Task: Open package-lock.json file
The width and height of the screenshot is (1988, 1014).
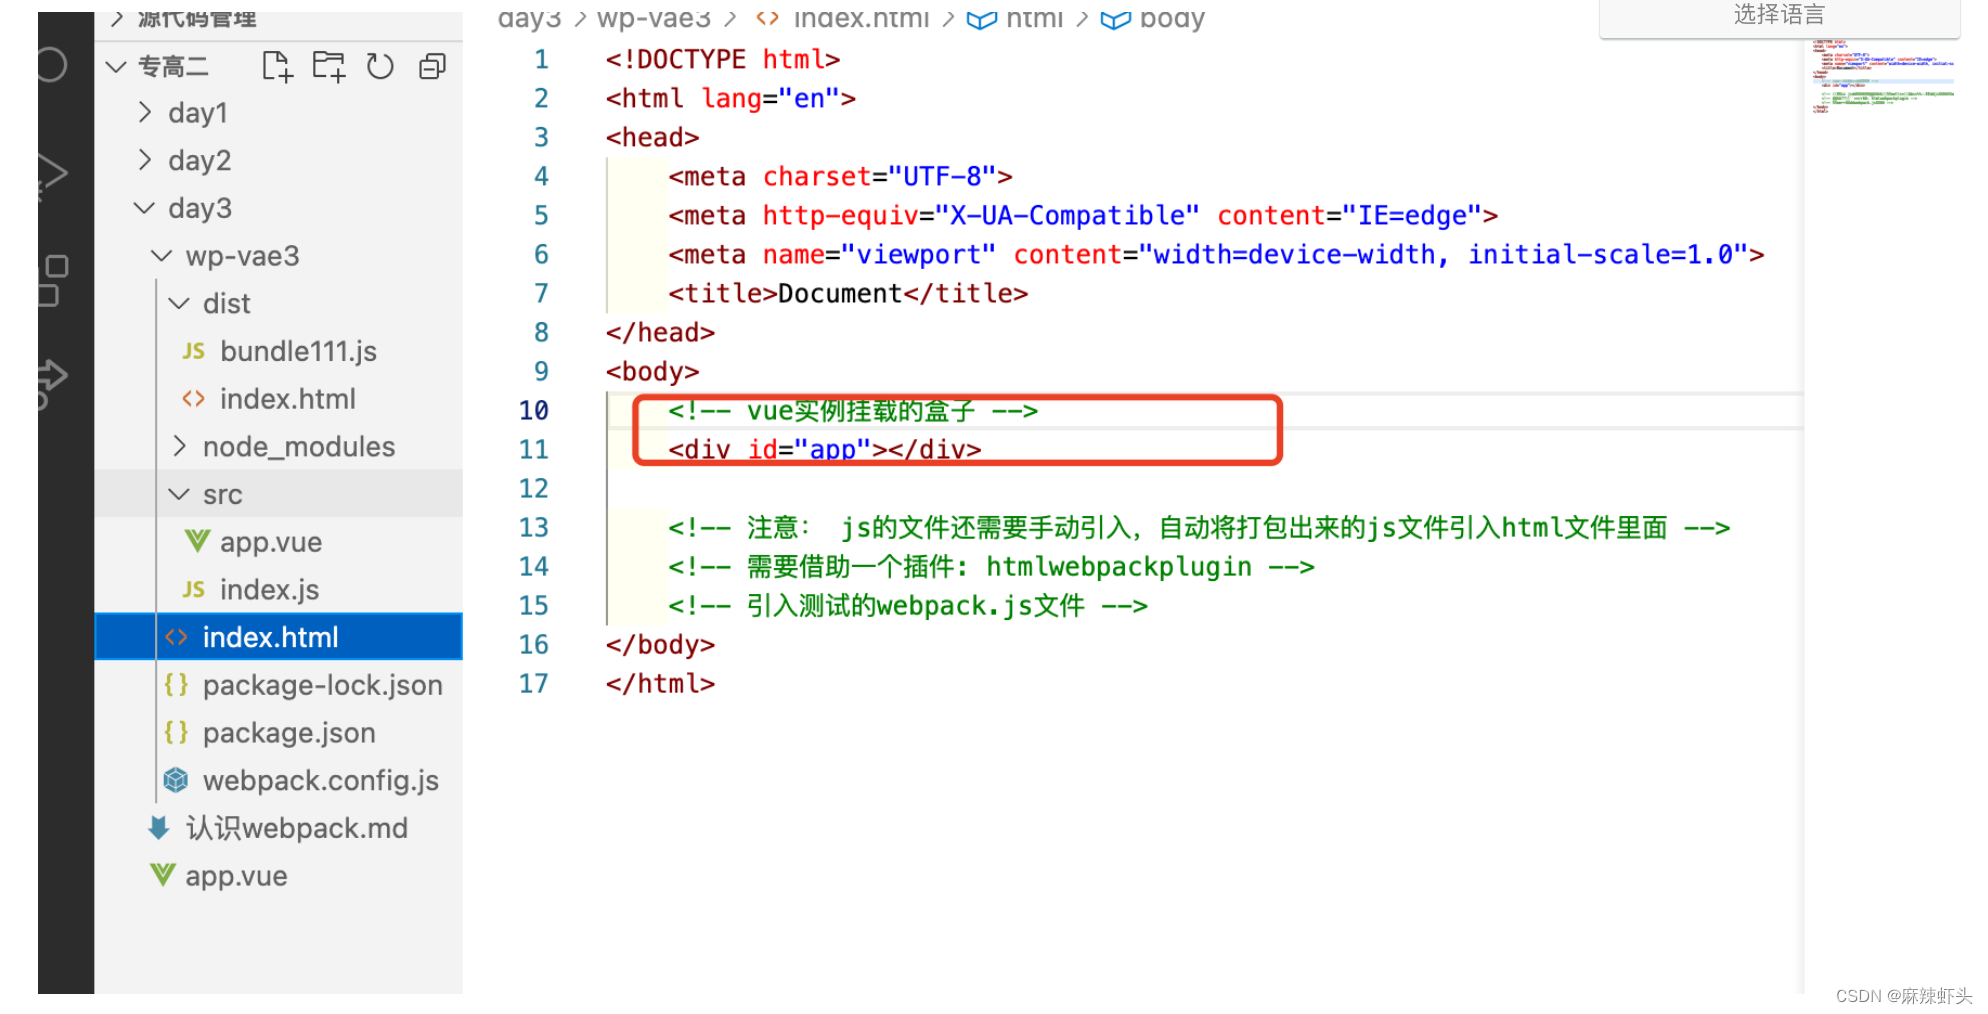Action: coord(322,685)
